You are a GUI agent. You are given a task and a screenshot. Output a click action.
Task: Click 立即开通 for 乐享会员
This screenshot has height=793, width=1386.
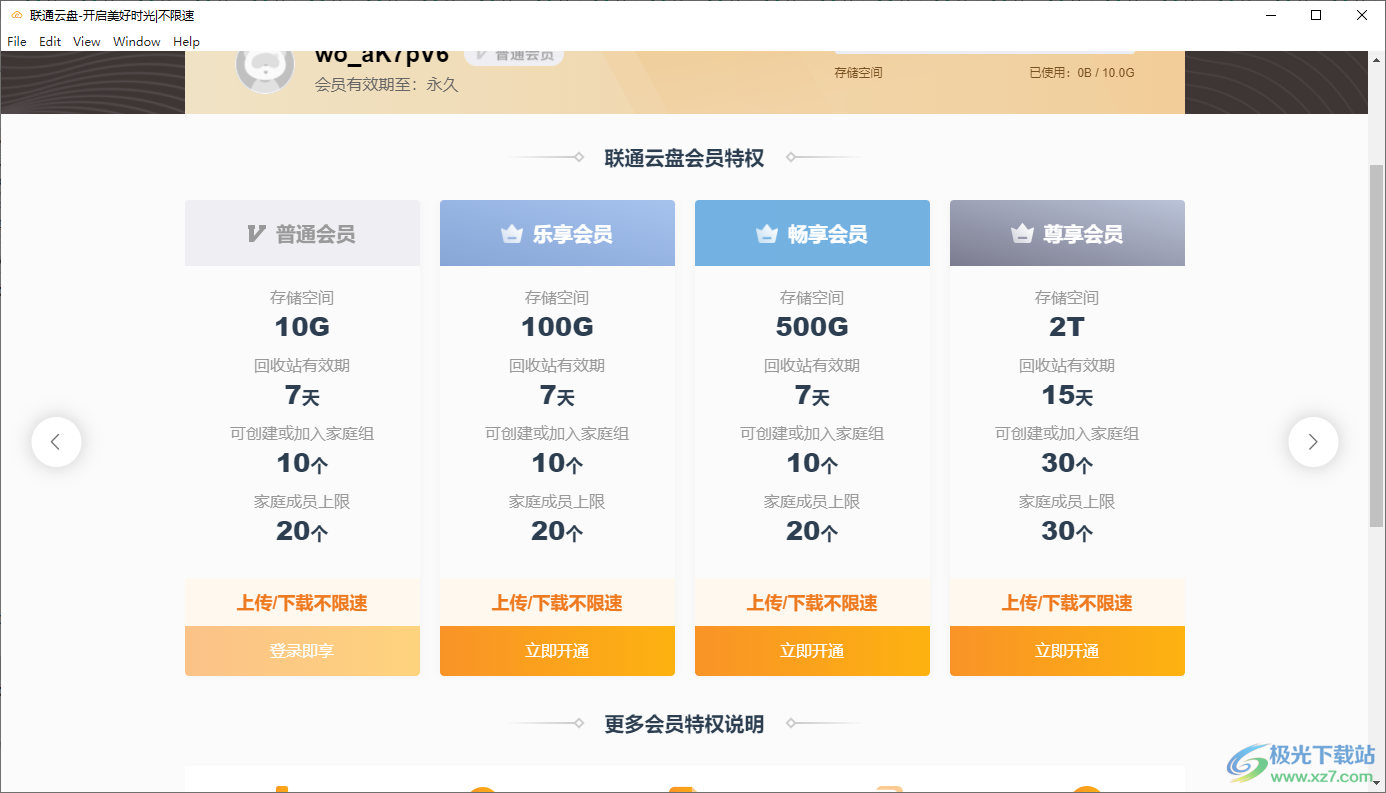point(557,651)
